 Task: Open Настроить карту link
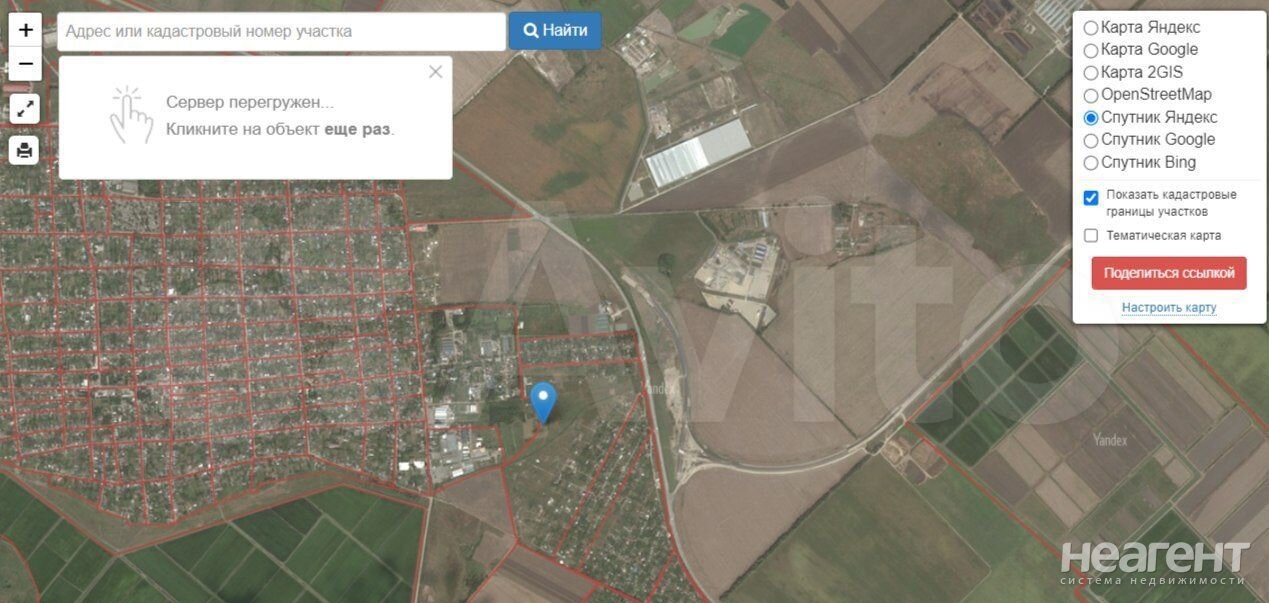pos(1169,307)
